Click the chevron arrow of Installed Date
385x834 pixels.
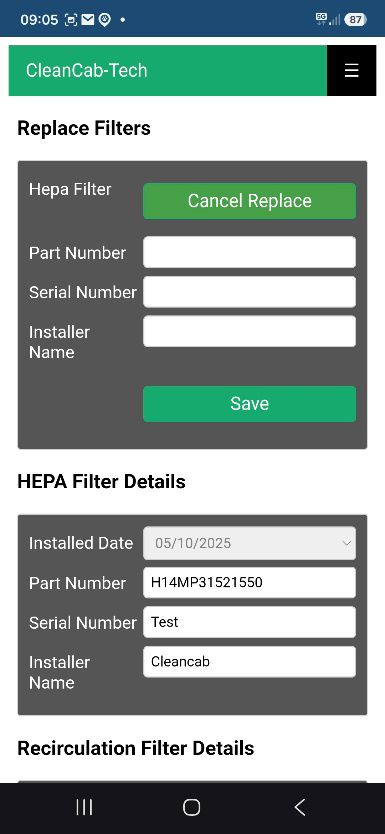[346, 543]
